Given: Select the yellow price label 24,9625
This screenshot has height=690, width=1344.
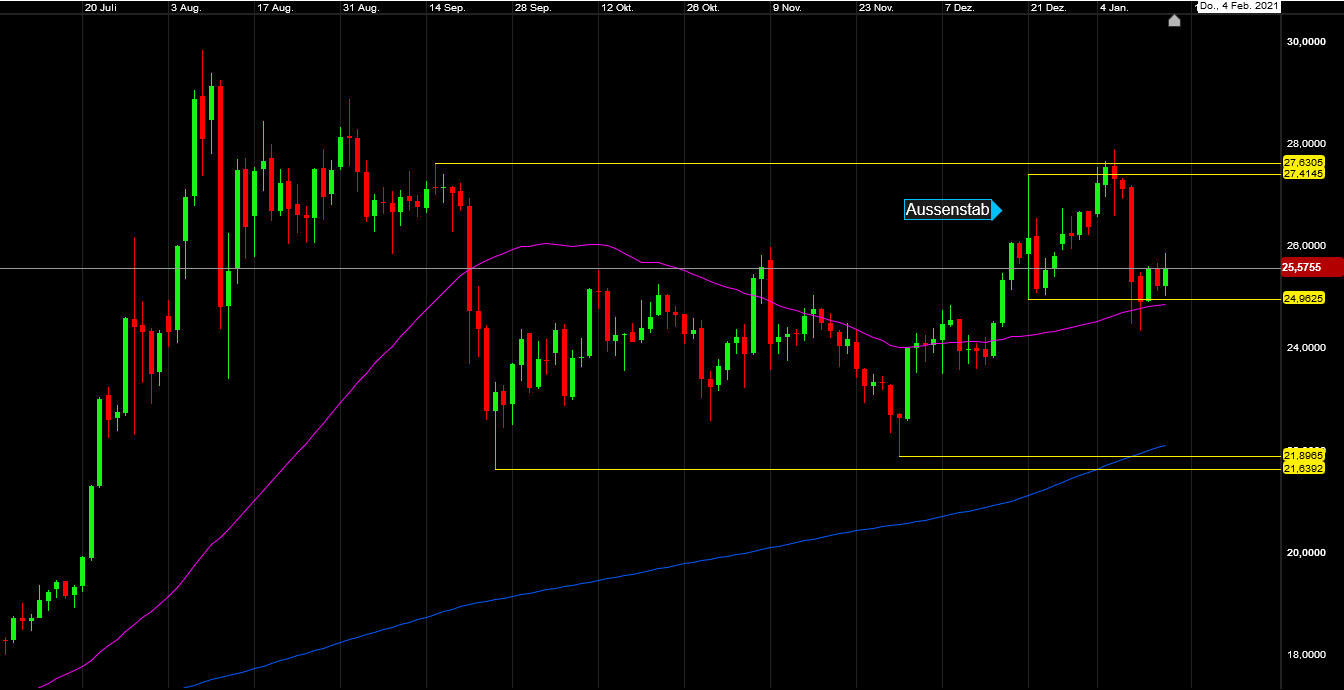Looking at the screenshot, I should click(x=1303, y=298).
